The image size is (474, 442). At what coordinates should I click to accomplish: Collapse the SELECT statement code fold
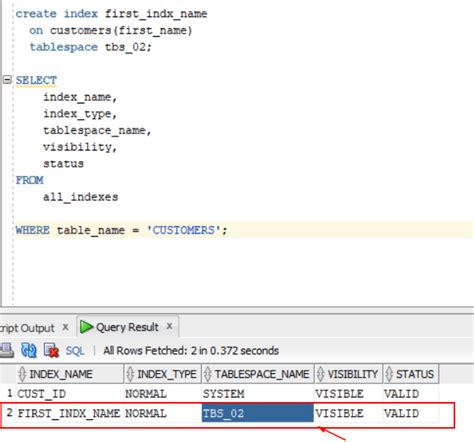point(7,80)
